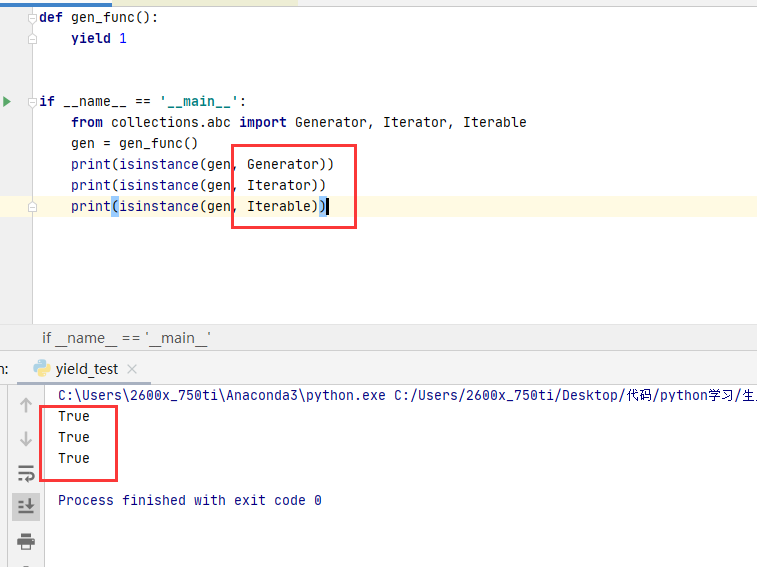Click the word Iterator in second print
The width and height of the screenshot is (757, 567).
[x=279, y=185]
